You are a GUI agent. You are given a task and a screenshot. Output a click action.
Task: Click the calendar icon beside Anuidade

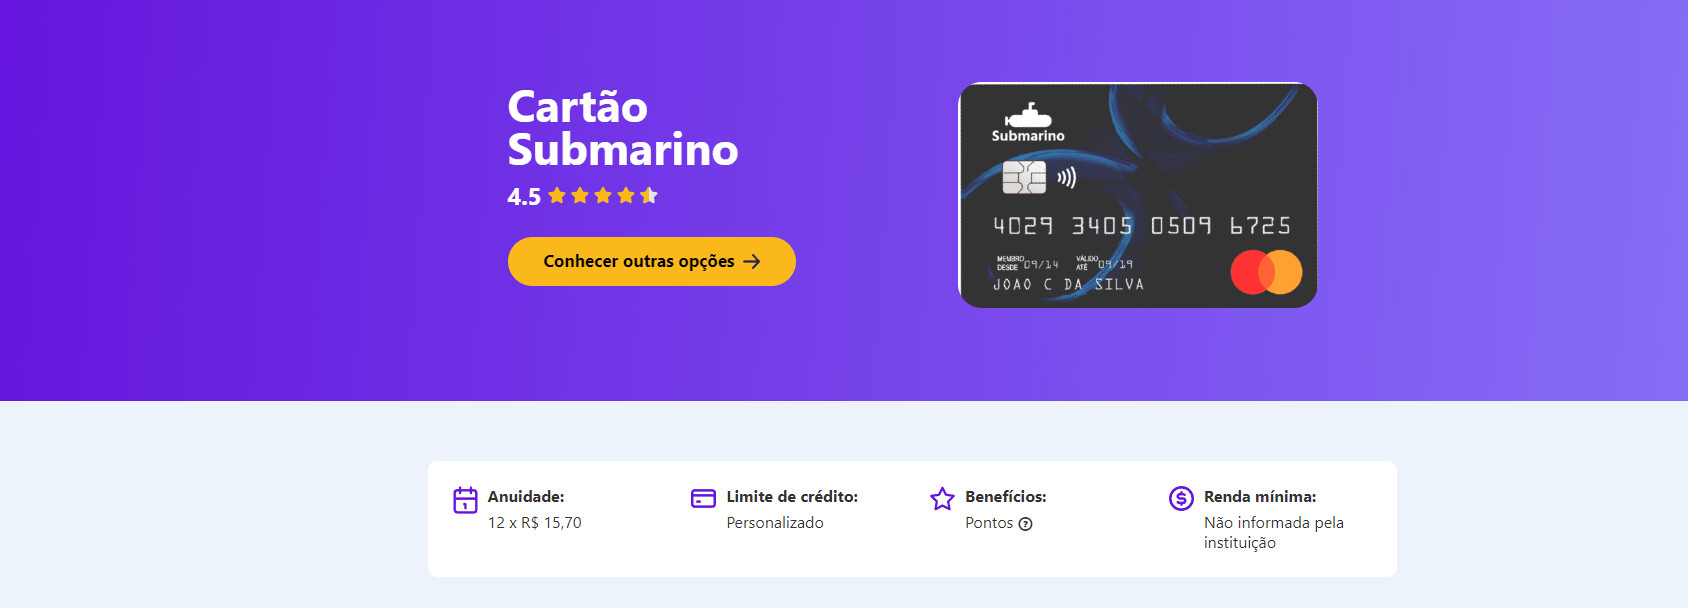tap(465, 500)
